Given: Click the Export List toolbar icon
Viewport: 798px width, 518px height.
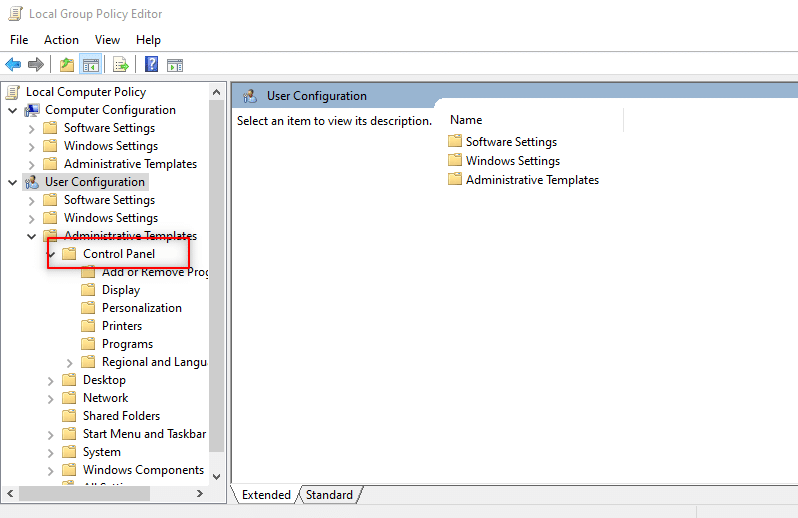Looking at the screenshot, I should point(121,65).
